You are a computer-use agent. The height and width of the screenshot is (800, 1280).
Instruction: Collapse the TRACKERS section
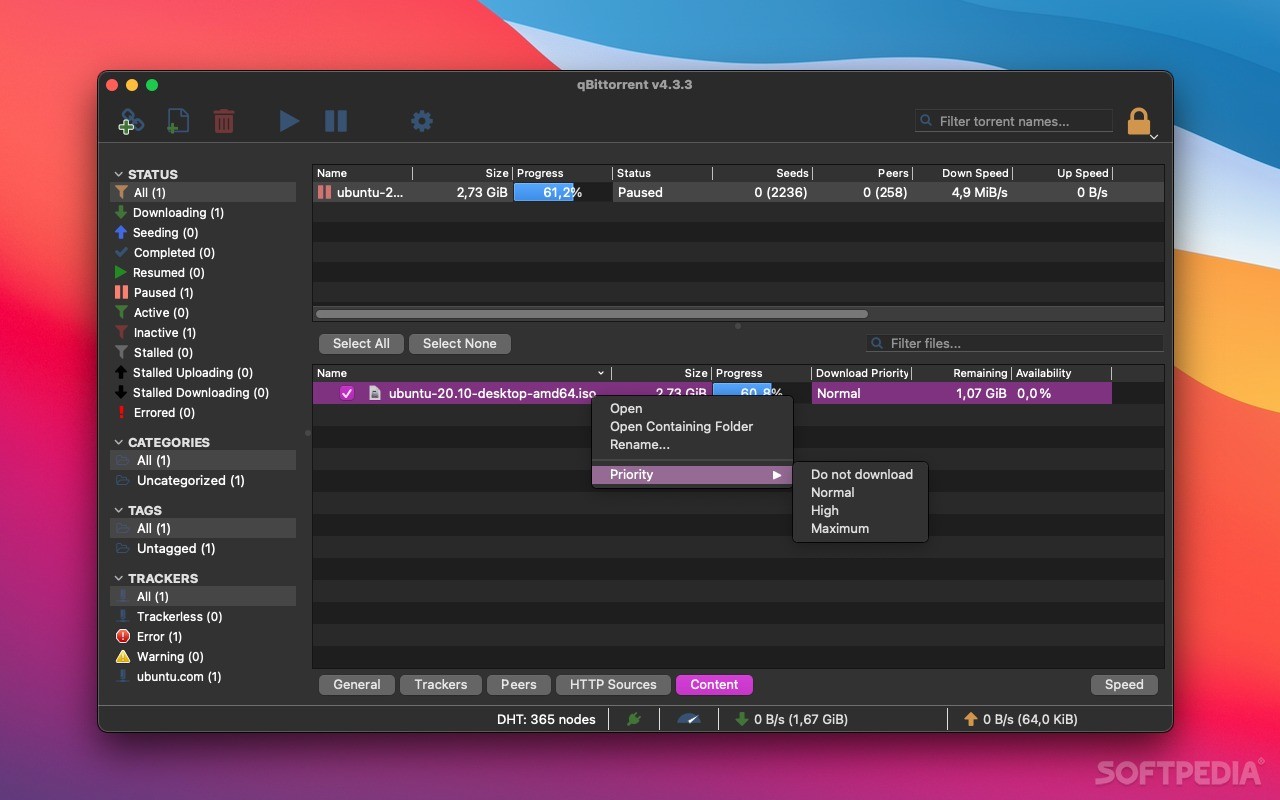tap(119, 578)
